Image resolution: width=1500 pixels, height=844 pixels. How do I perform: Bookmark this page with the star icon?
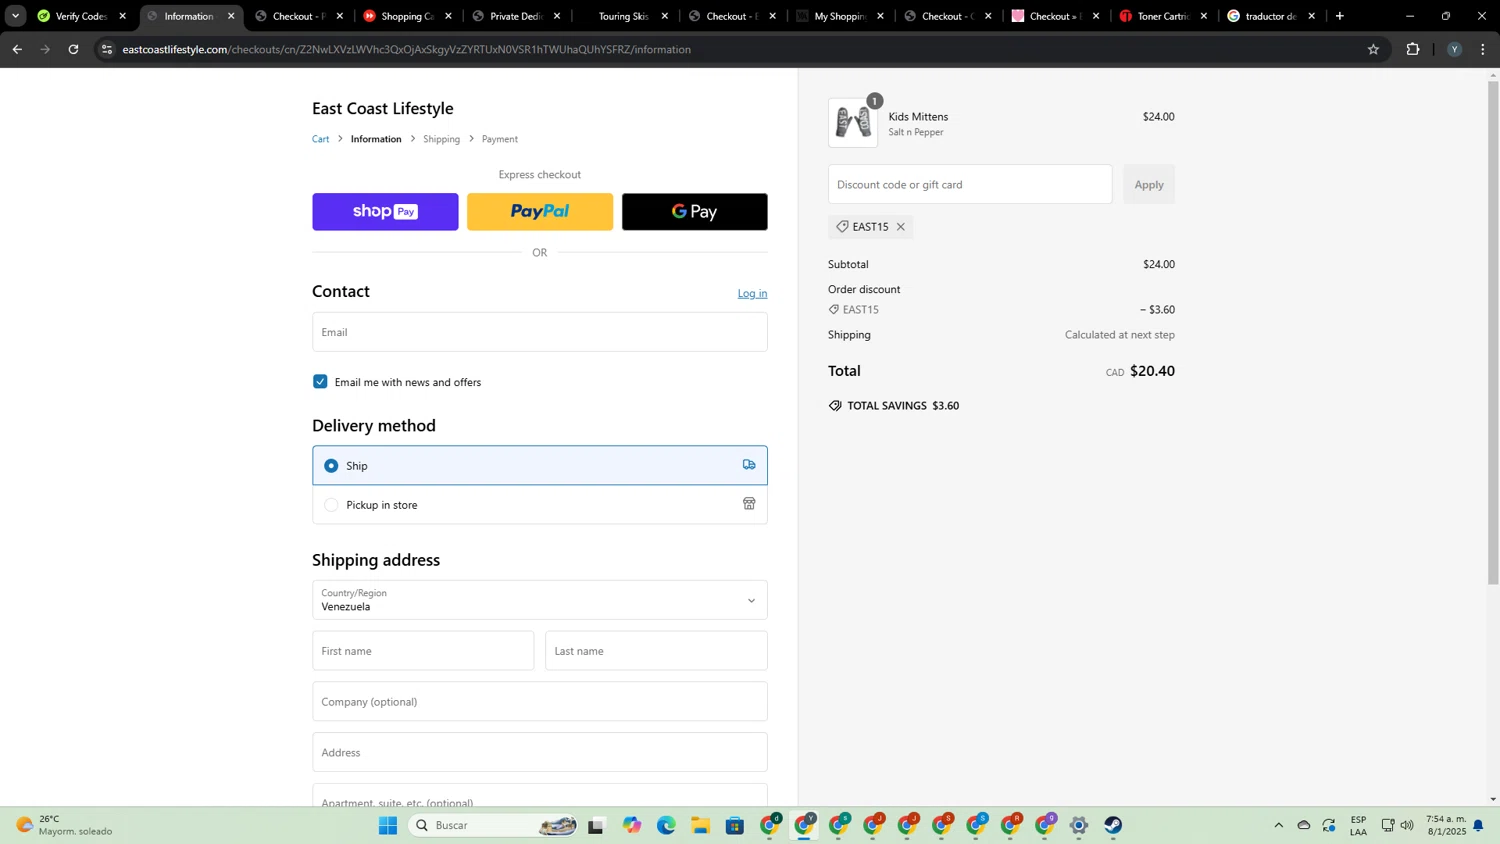click(x=1373, y=49)
